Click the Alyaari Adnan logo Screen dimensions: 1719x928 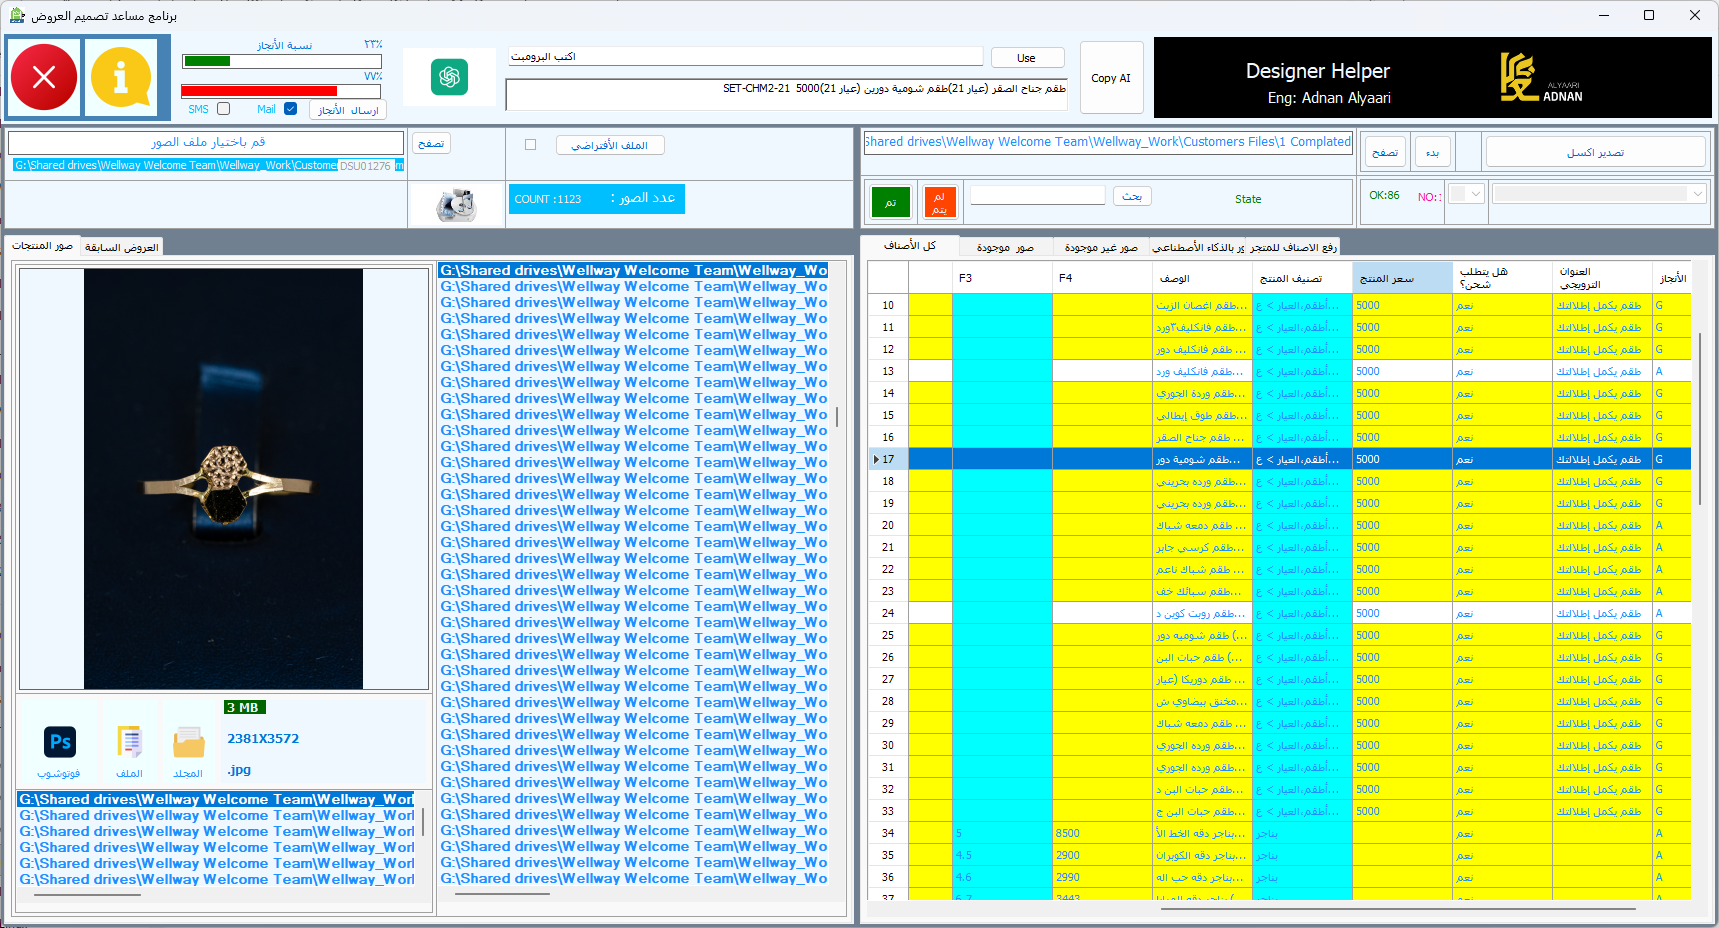pos(1540,78)
